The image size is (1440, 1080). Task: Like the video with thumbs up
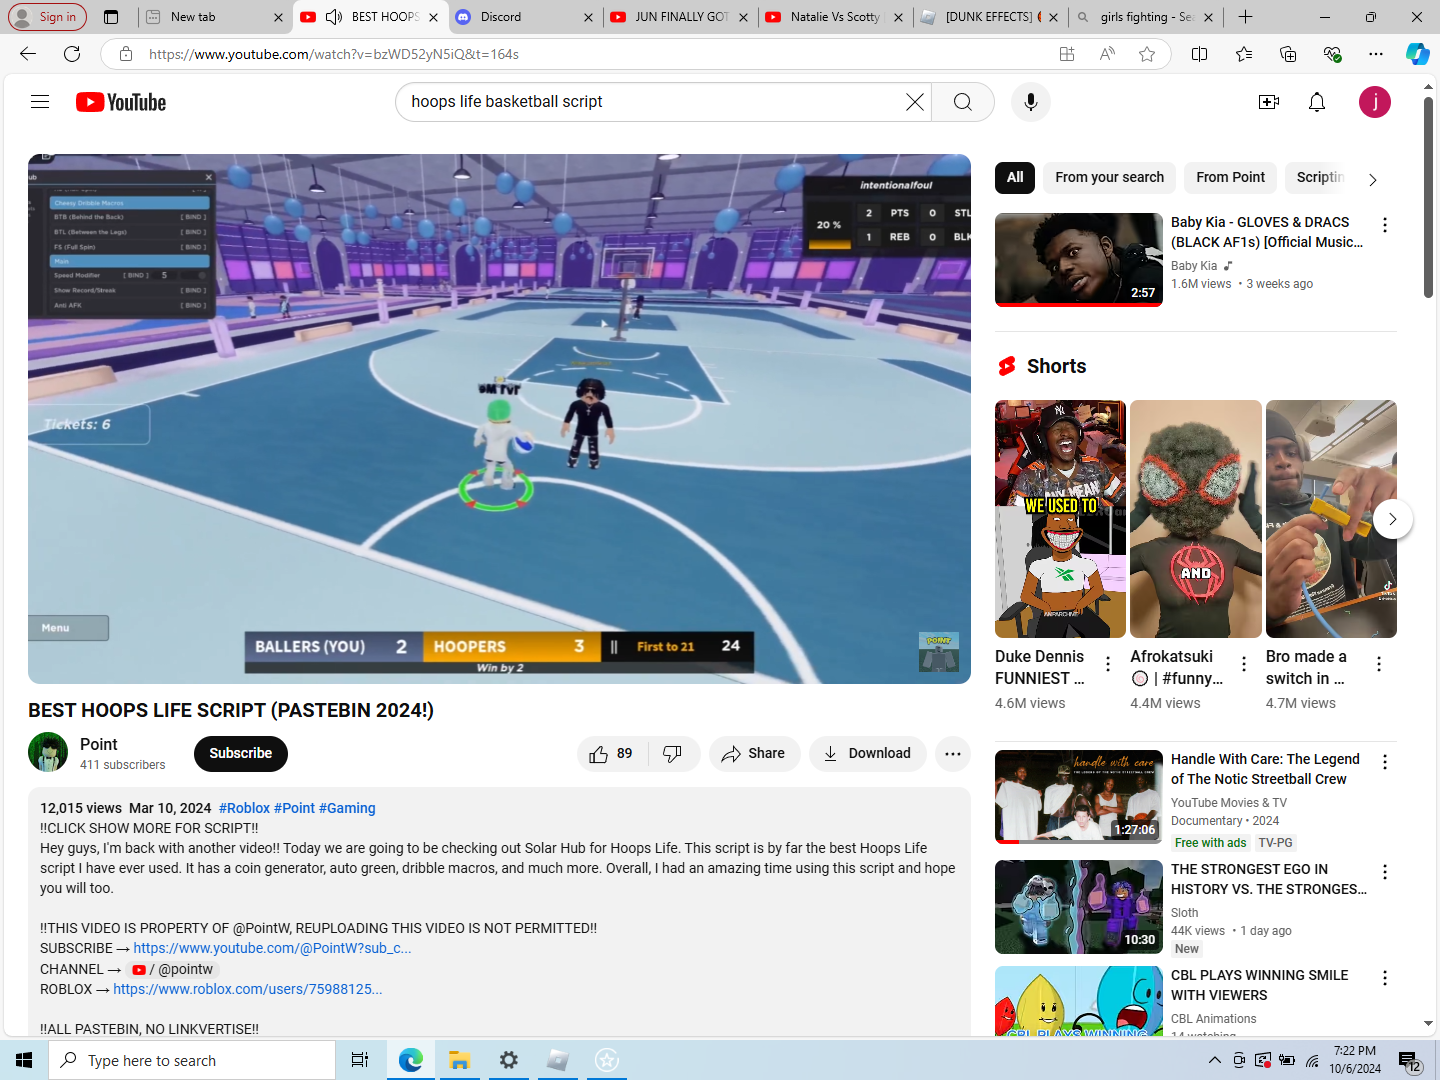coord(612,754)
